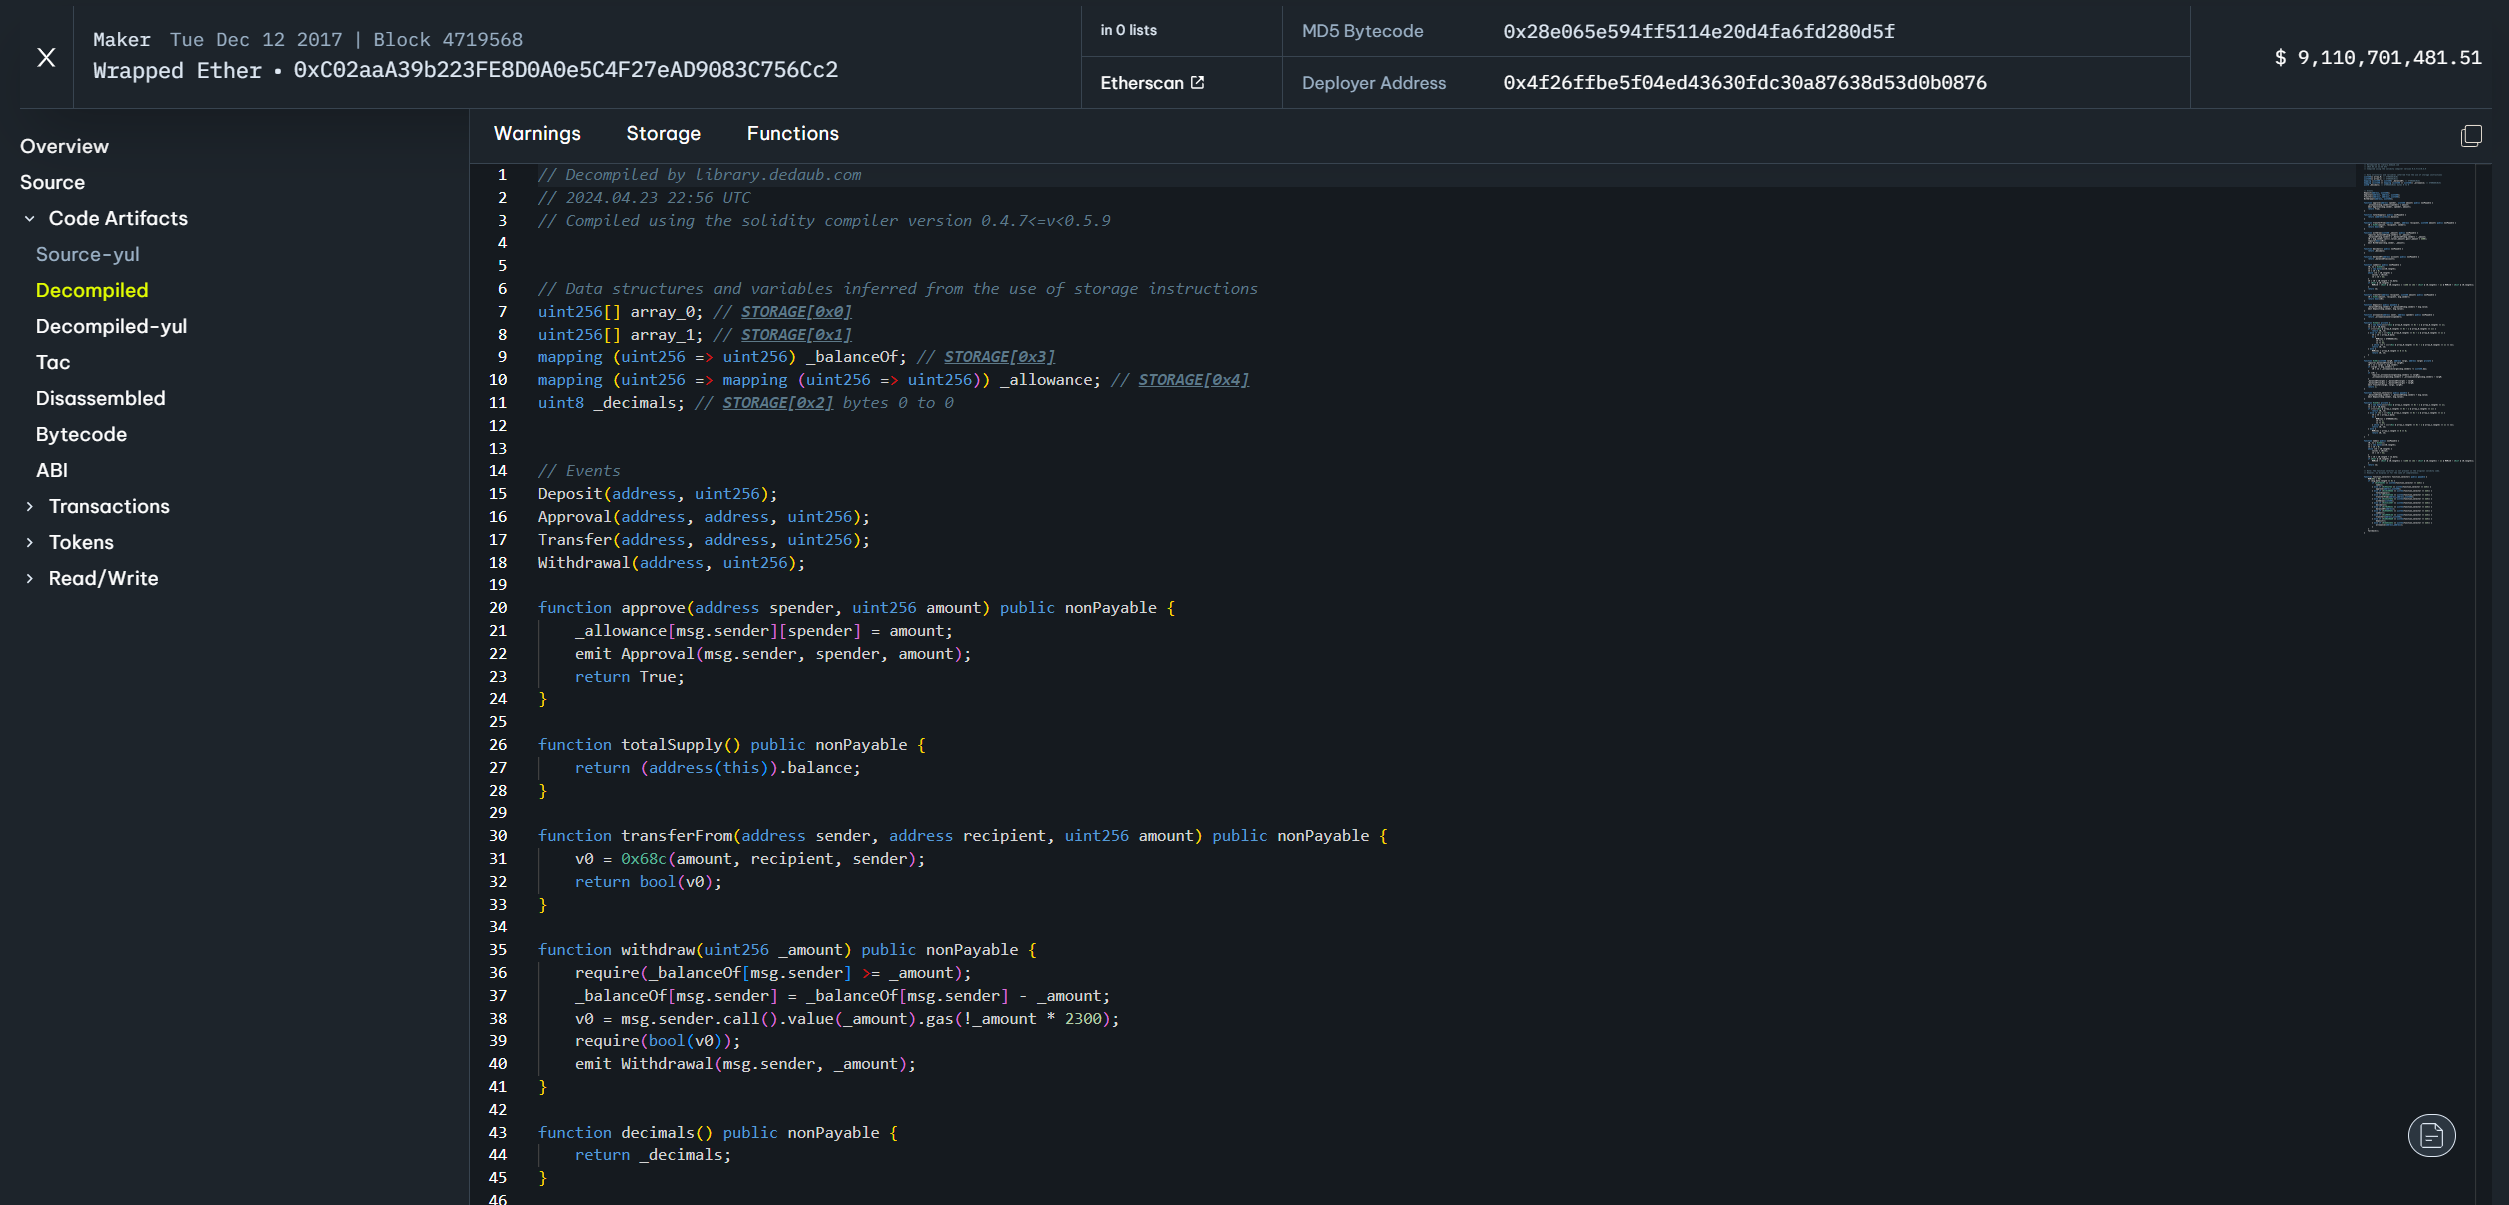Open the Decompiled-yul artifact
This screenshot has height=1205, width=2509.
click(111, 327)
